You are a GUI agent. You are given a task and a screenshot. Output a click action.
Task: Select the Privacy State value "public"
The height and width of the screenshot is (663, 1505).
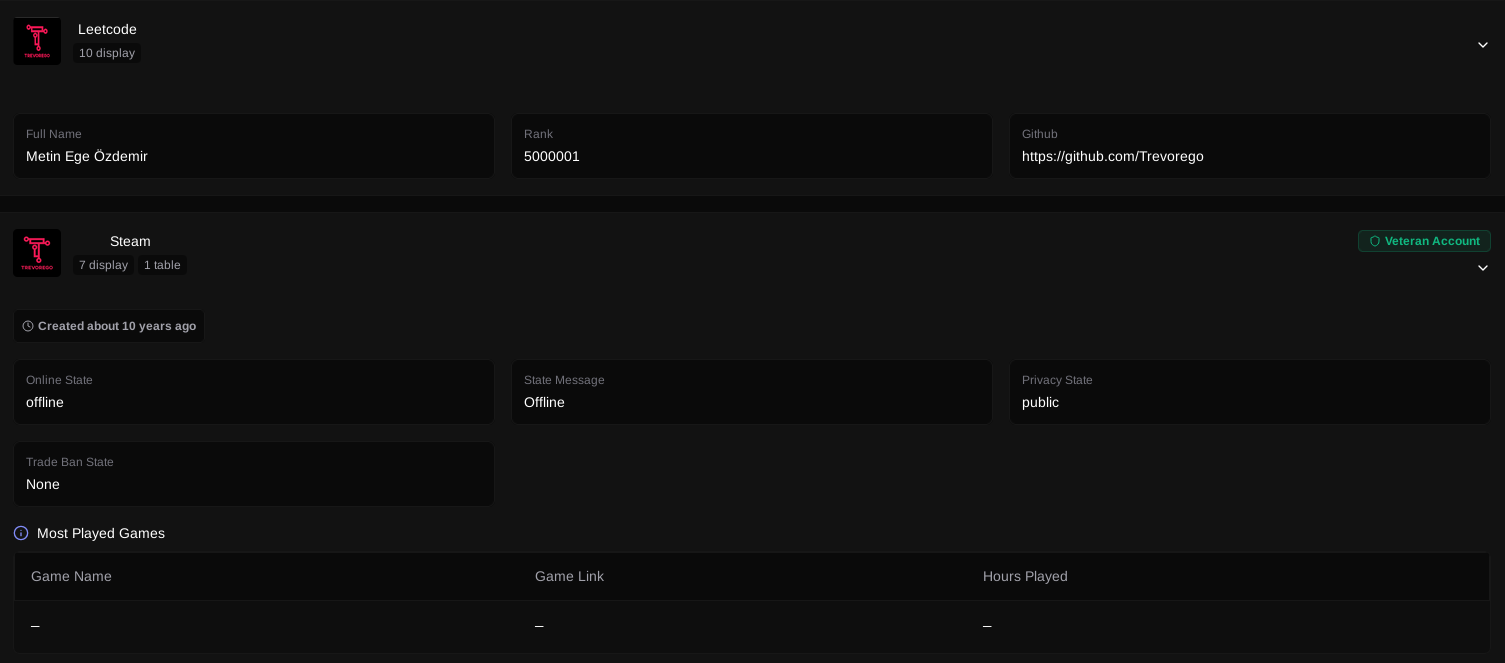tap(1040, 402)
